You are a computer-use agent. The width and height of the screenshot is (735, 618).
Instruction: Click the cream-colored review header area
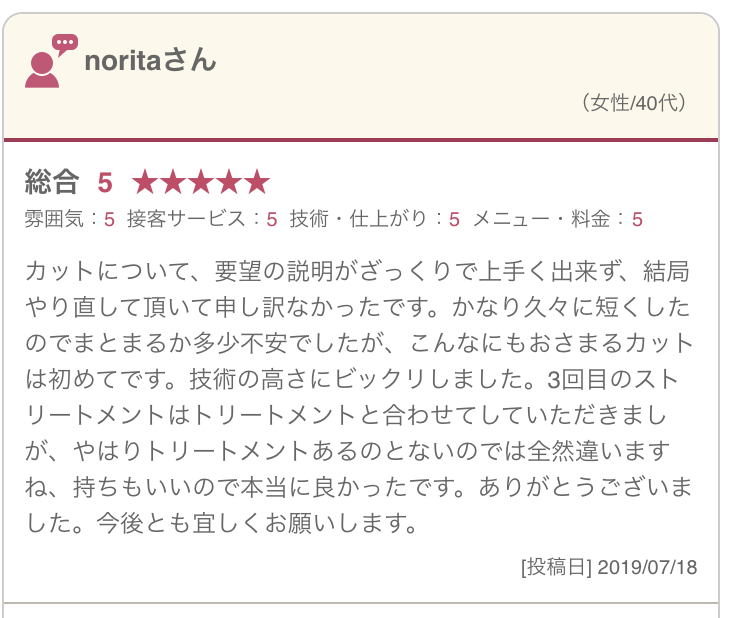pyautogui.click(x=361, y=76)
